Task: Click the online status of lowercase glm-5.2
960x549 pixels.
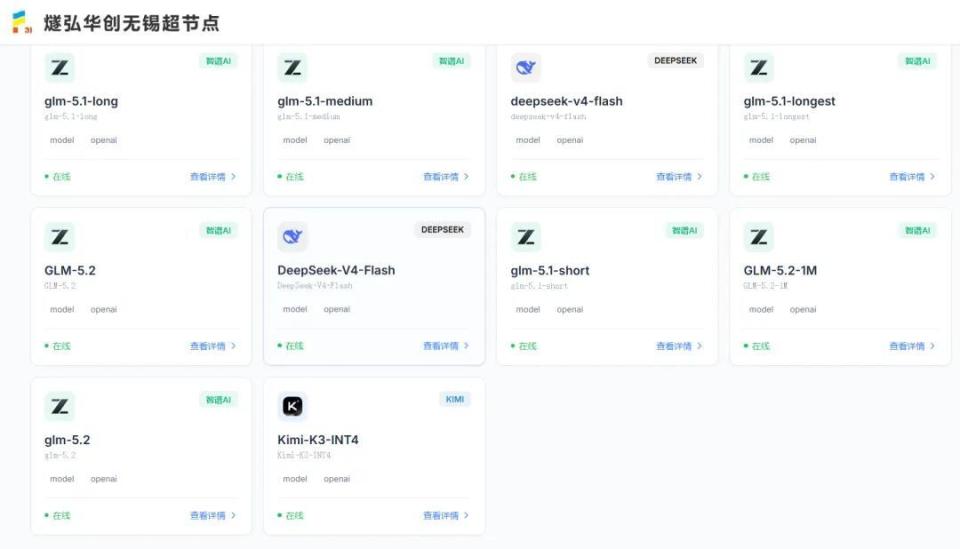Action: pos(58,515)
